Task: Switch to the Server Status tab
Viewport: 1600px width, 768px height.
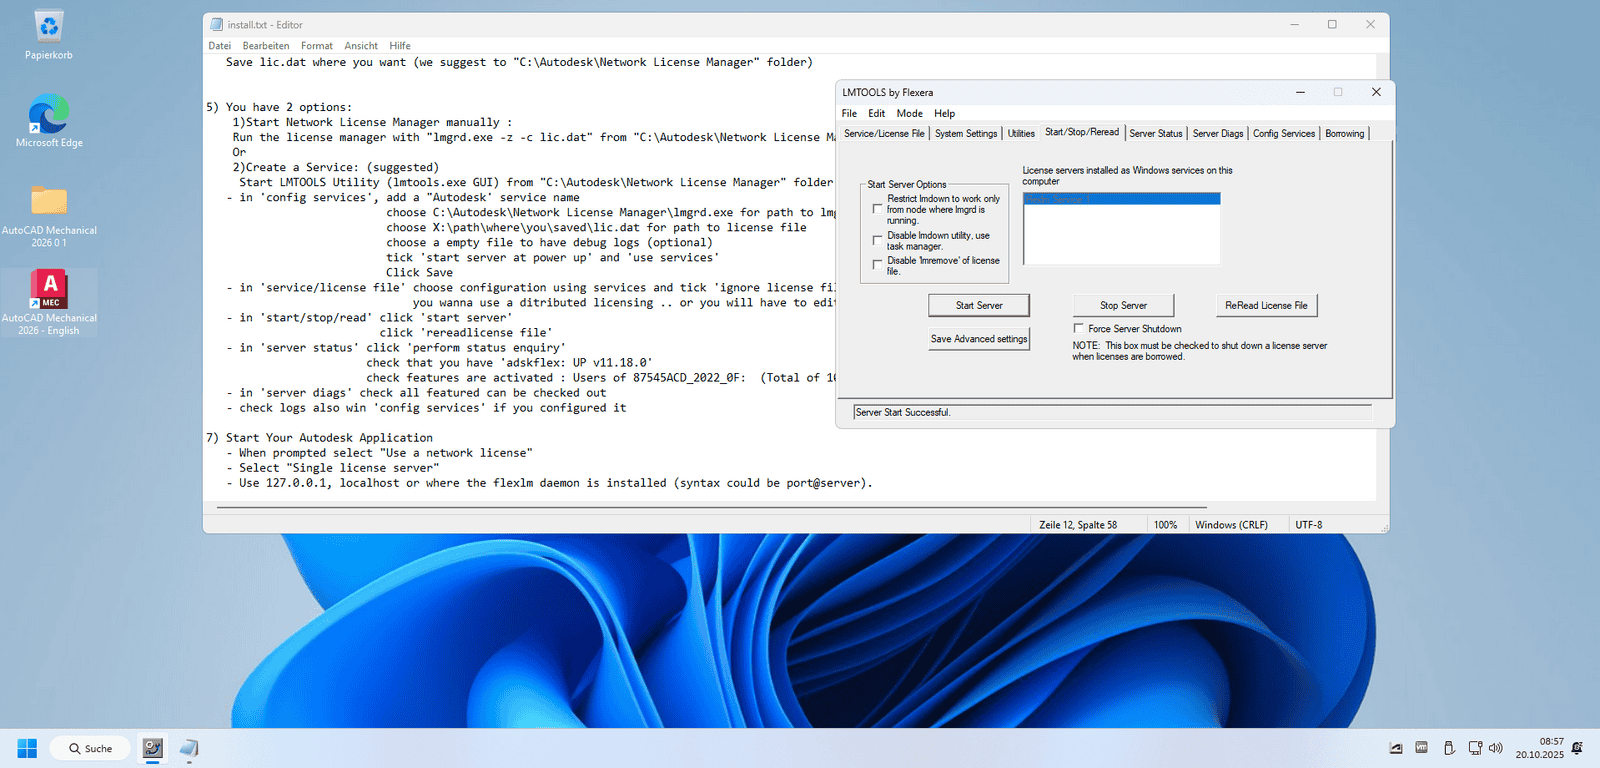Action: tap(1155, 133)
